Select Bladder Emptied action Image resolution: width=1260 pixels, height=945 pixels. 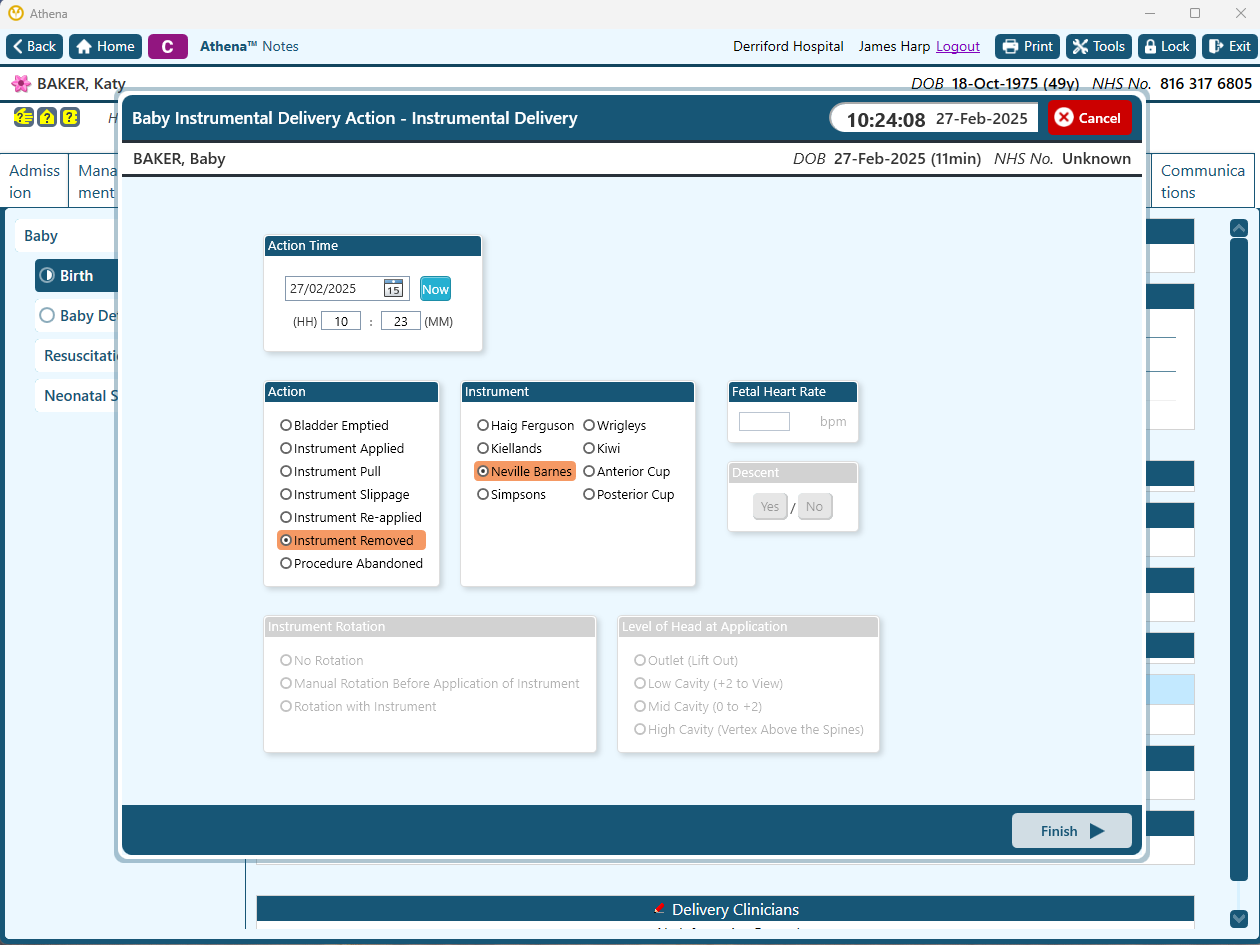(334, 425)
